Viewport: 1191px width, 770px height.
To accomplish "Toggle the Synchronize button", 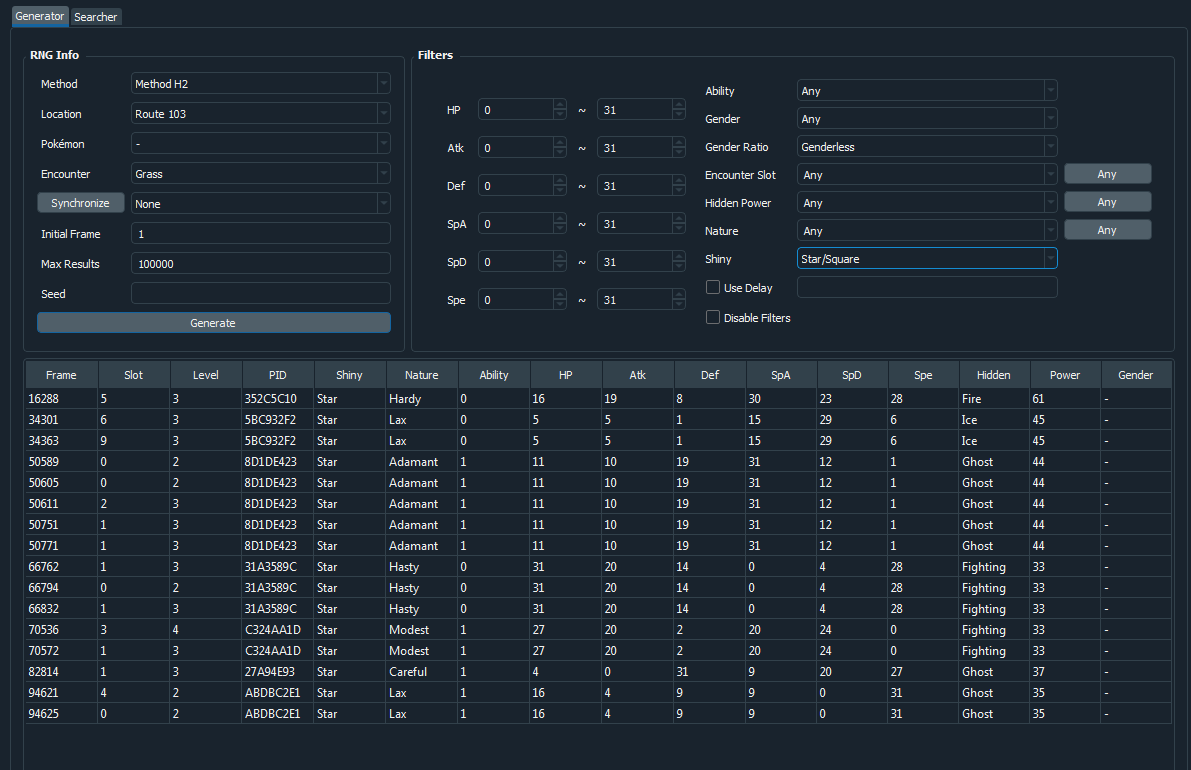I will (81, 203).
